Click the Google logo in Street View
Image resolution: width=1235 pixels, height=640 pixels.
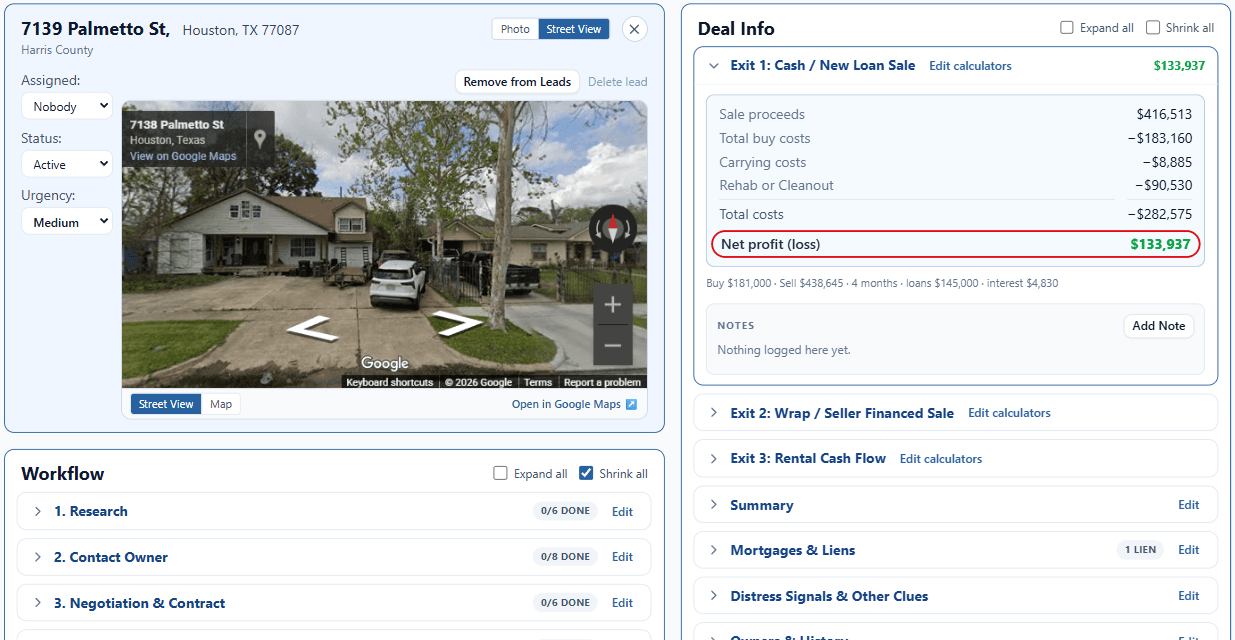click(385, 363)
